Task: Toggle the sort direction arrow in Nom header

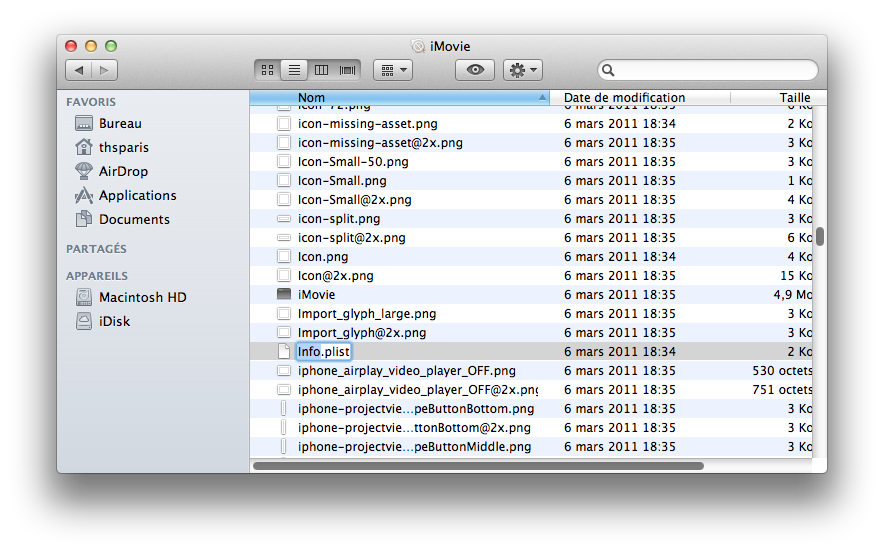Action: (542, 98)
